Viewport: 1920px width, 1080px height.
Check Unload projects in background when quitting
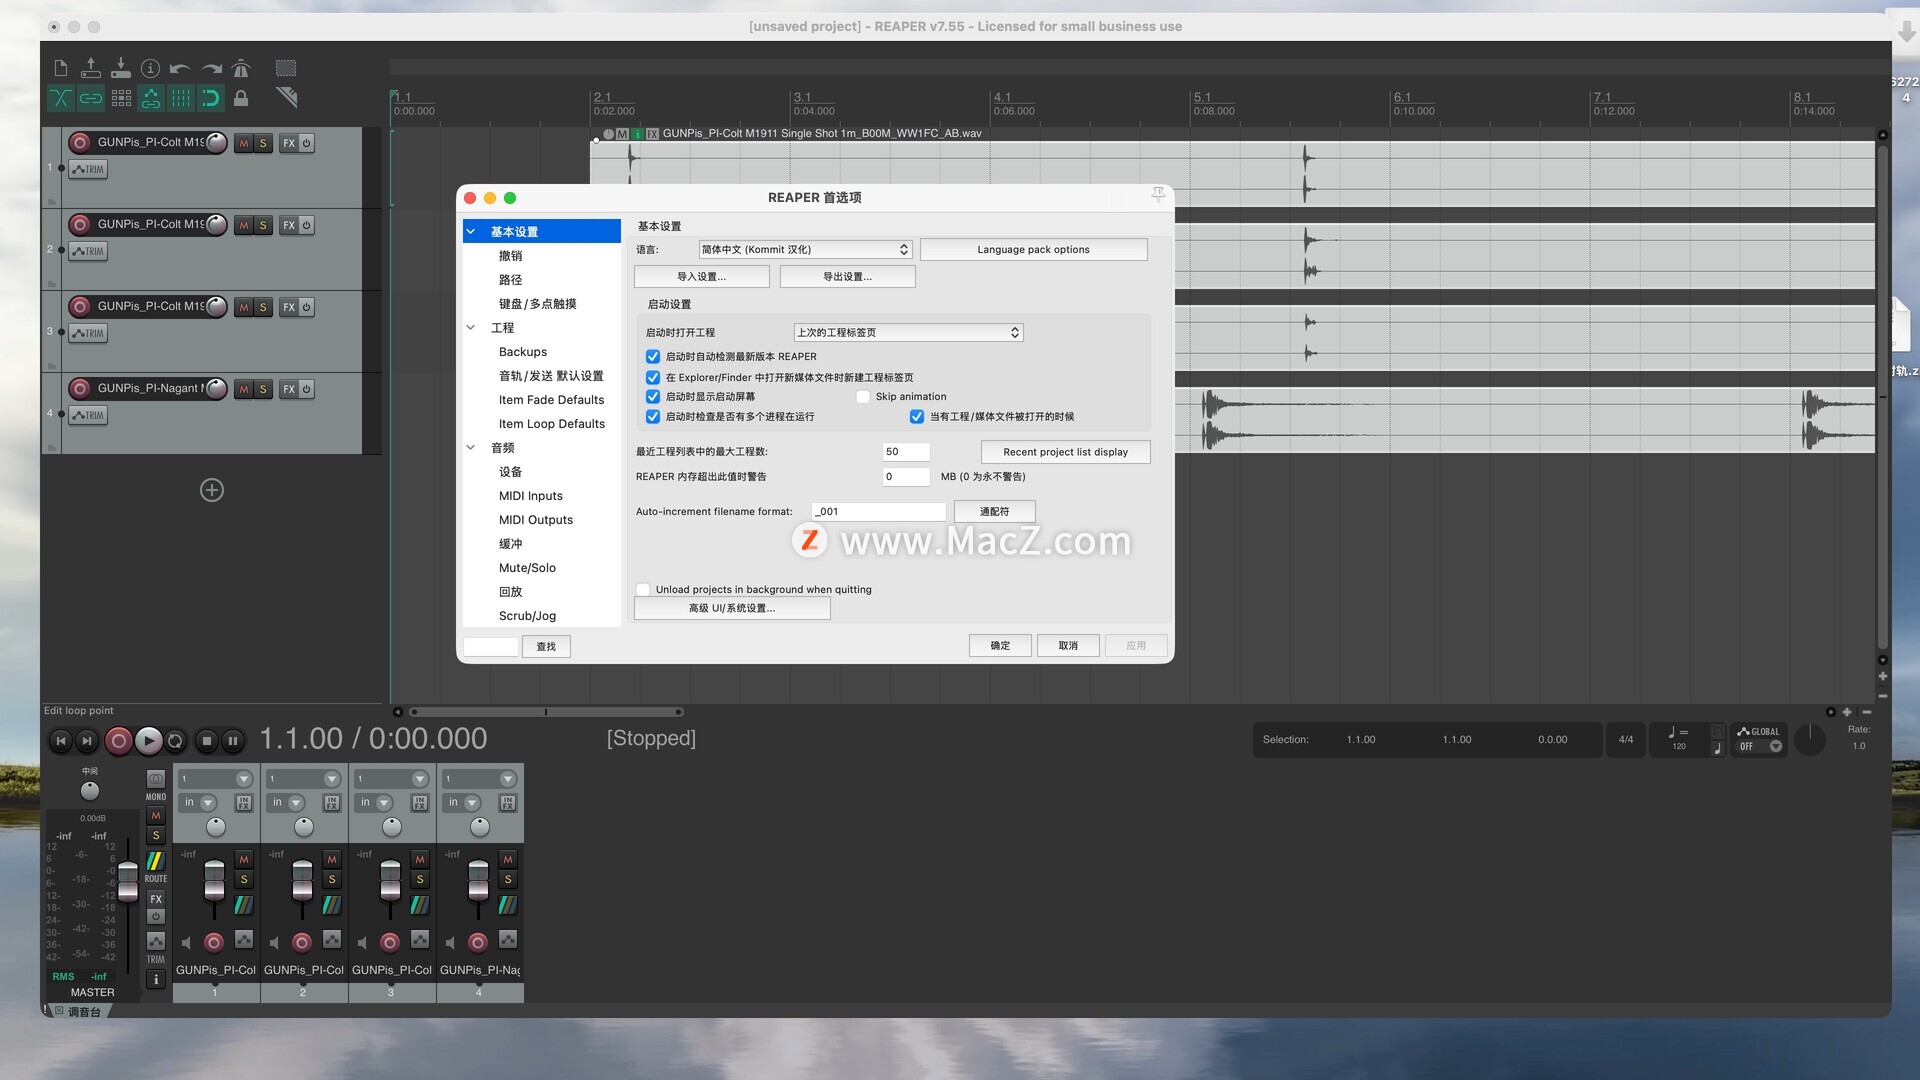coord(643,590)
